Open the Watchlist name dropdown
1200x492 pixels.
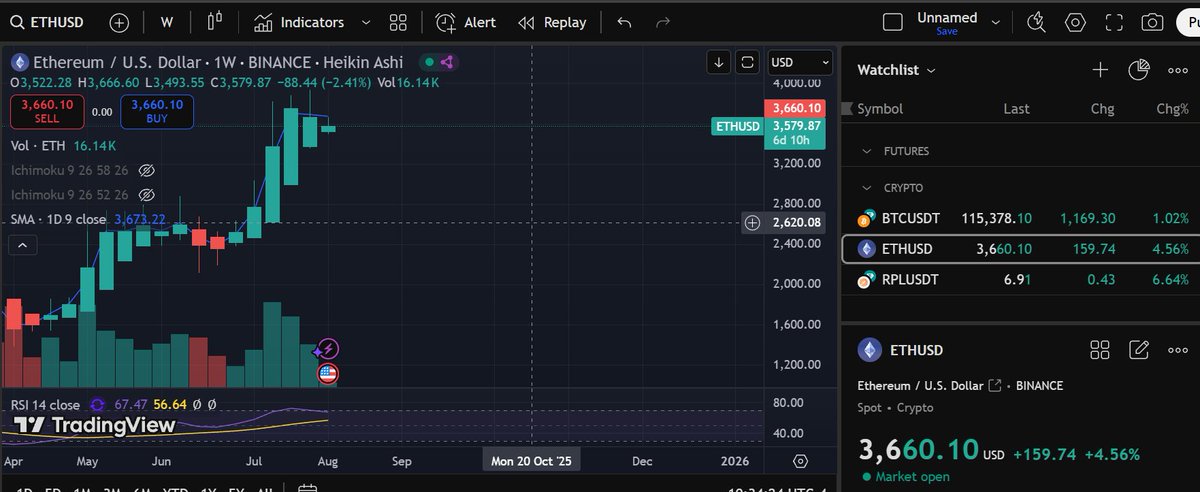tap(896, 70)
